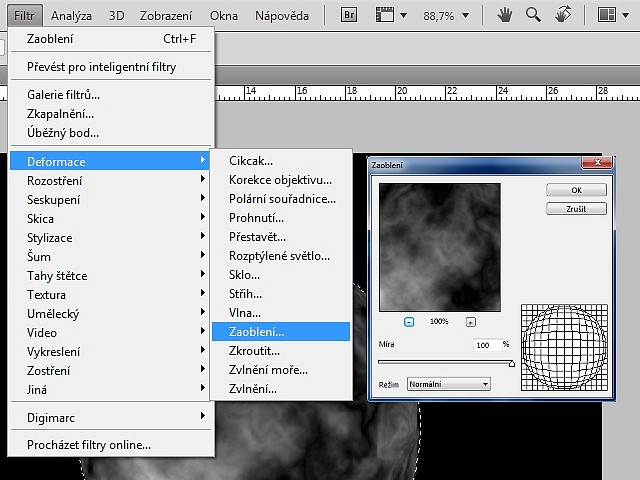Open Jiná submenu
The height and width of the screenshot is (480, 640).
pos(110,389)
